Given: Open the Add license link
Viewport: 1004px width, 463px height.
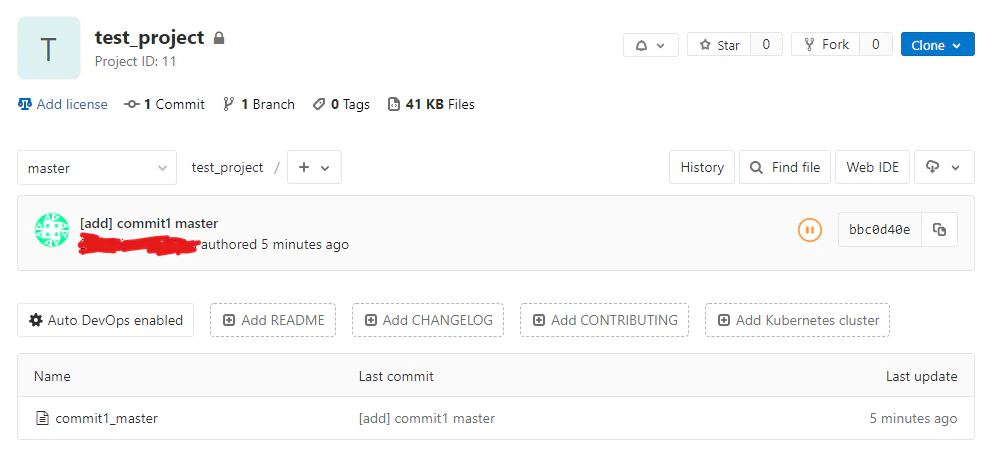Looking at the screenshot, I should [x=63, y=104].
